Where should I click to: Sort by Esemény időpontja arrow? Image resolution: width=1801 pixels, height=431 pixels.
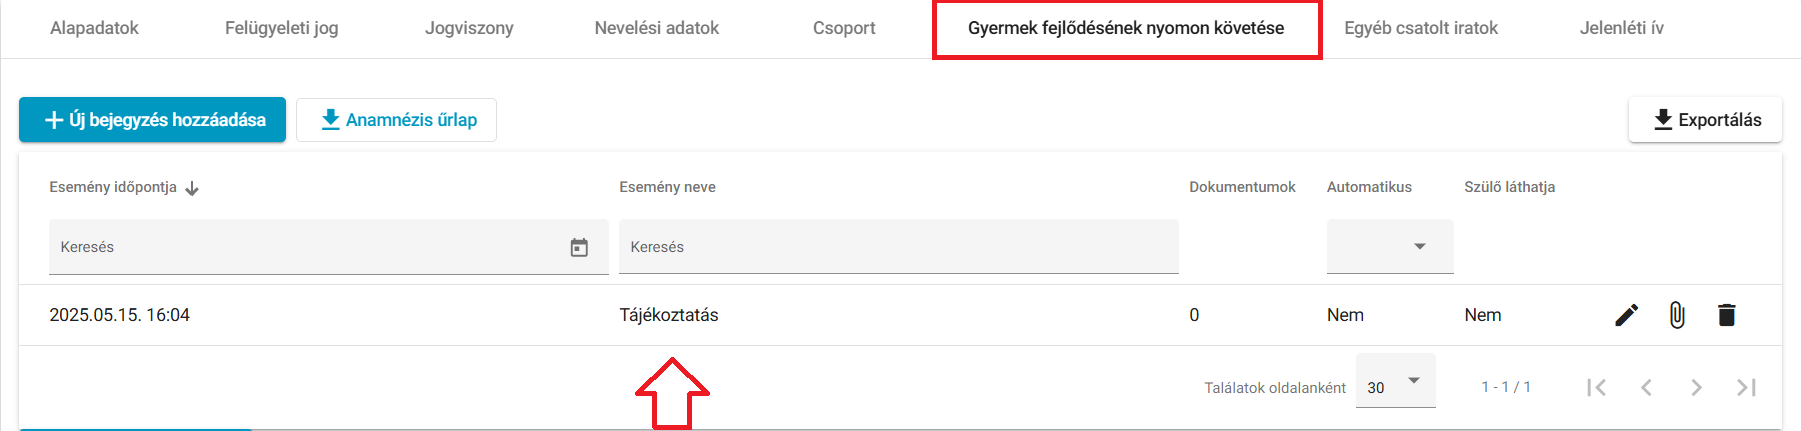click(x=192, y=188)
